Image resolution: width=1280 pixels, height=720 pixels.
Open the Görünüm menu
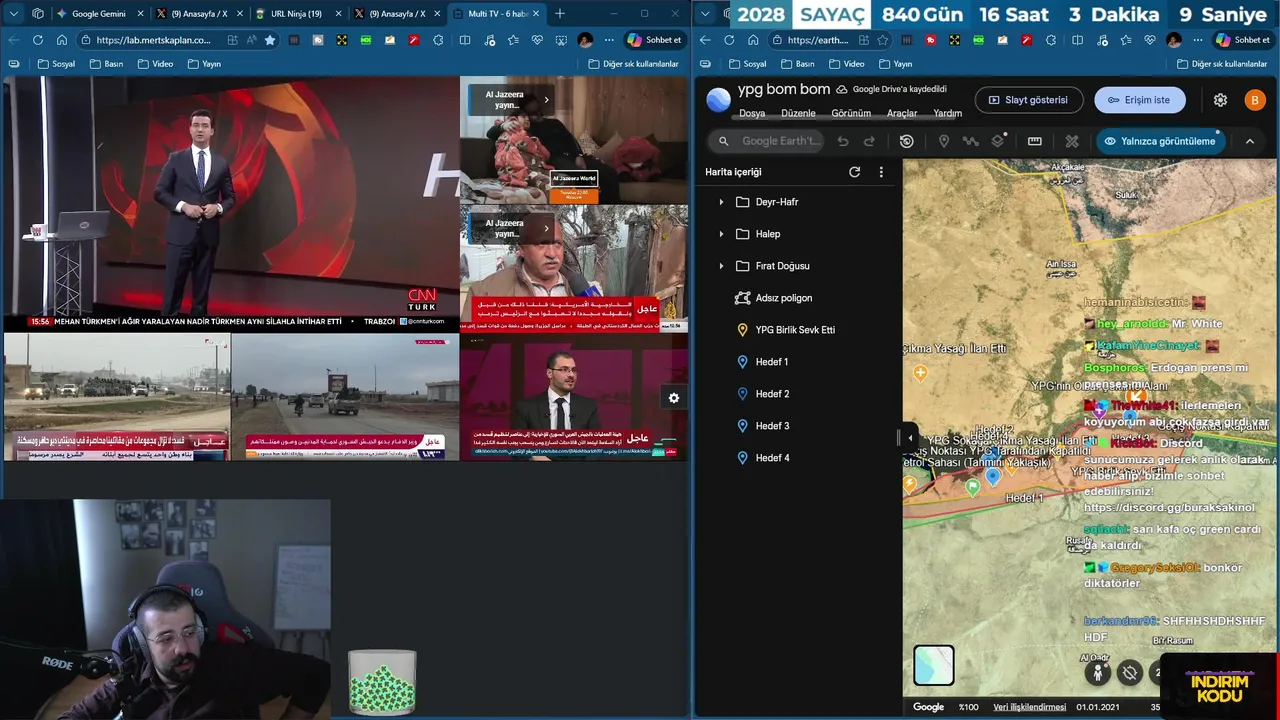[851, 113]
